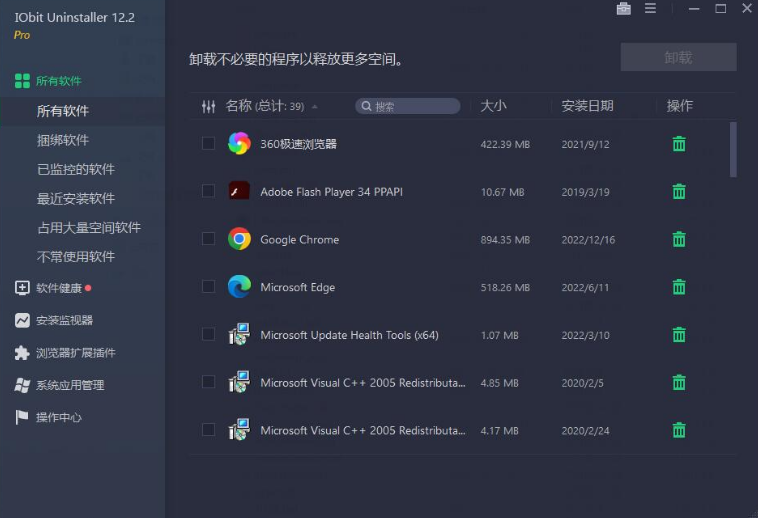Open 不常使用软件 in the sidebar
The height and width of the screenshot is (518, 758).
(76, 256)
